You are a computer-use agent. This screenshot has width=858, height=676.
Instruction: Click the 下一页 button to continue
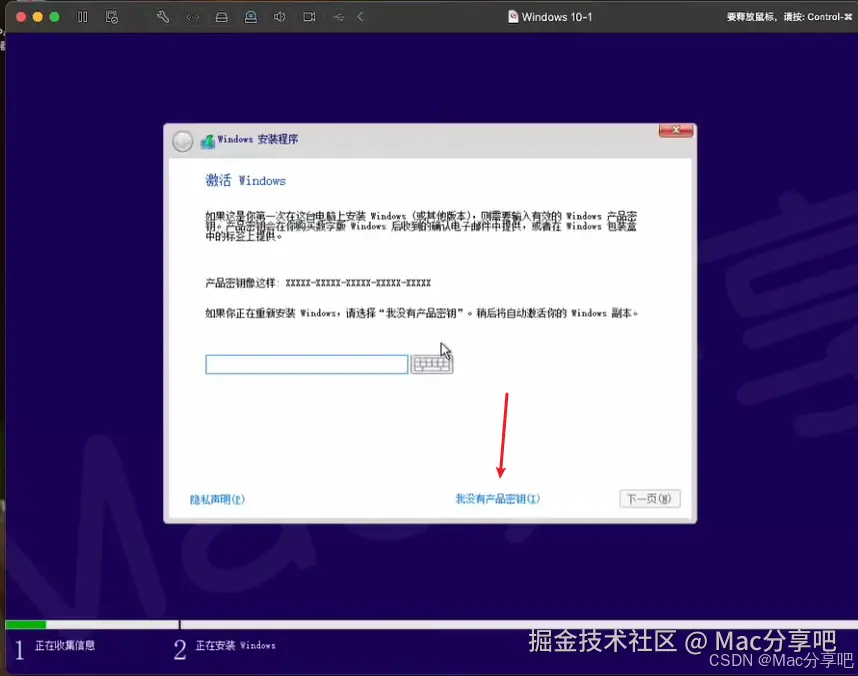point(649,498)
